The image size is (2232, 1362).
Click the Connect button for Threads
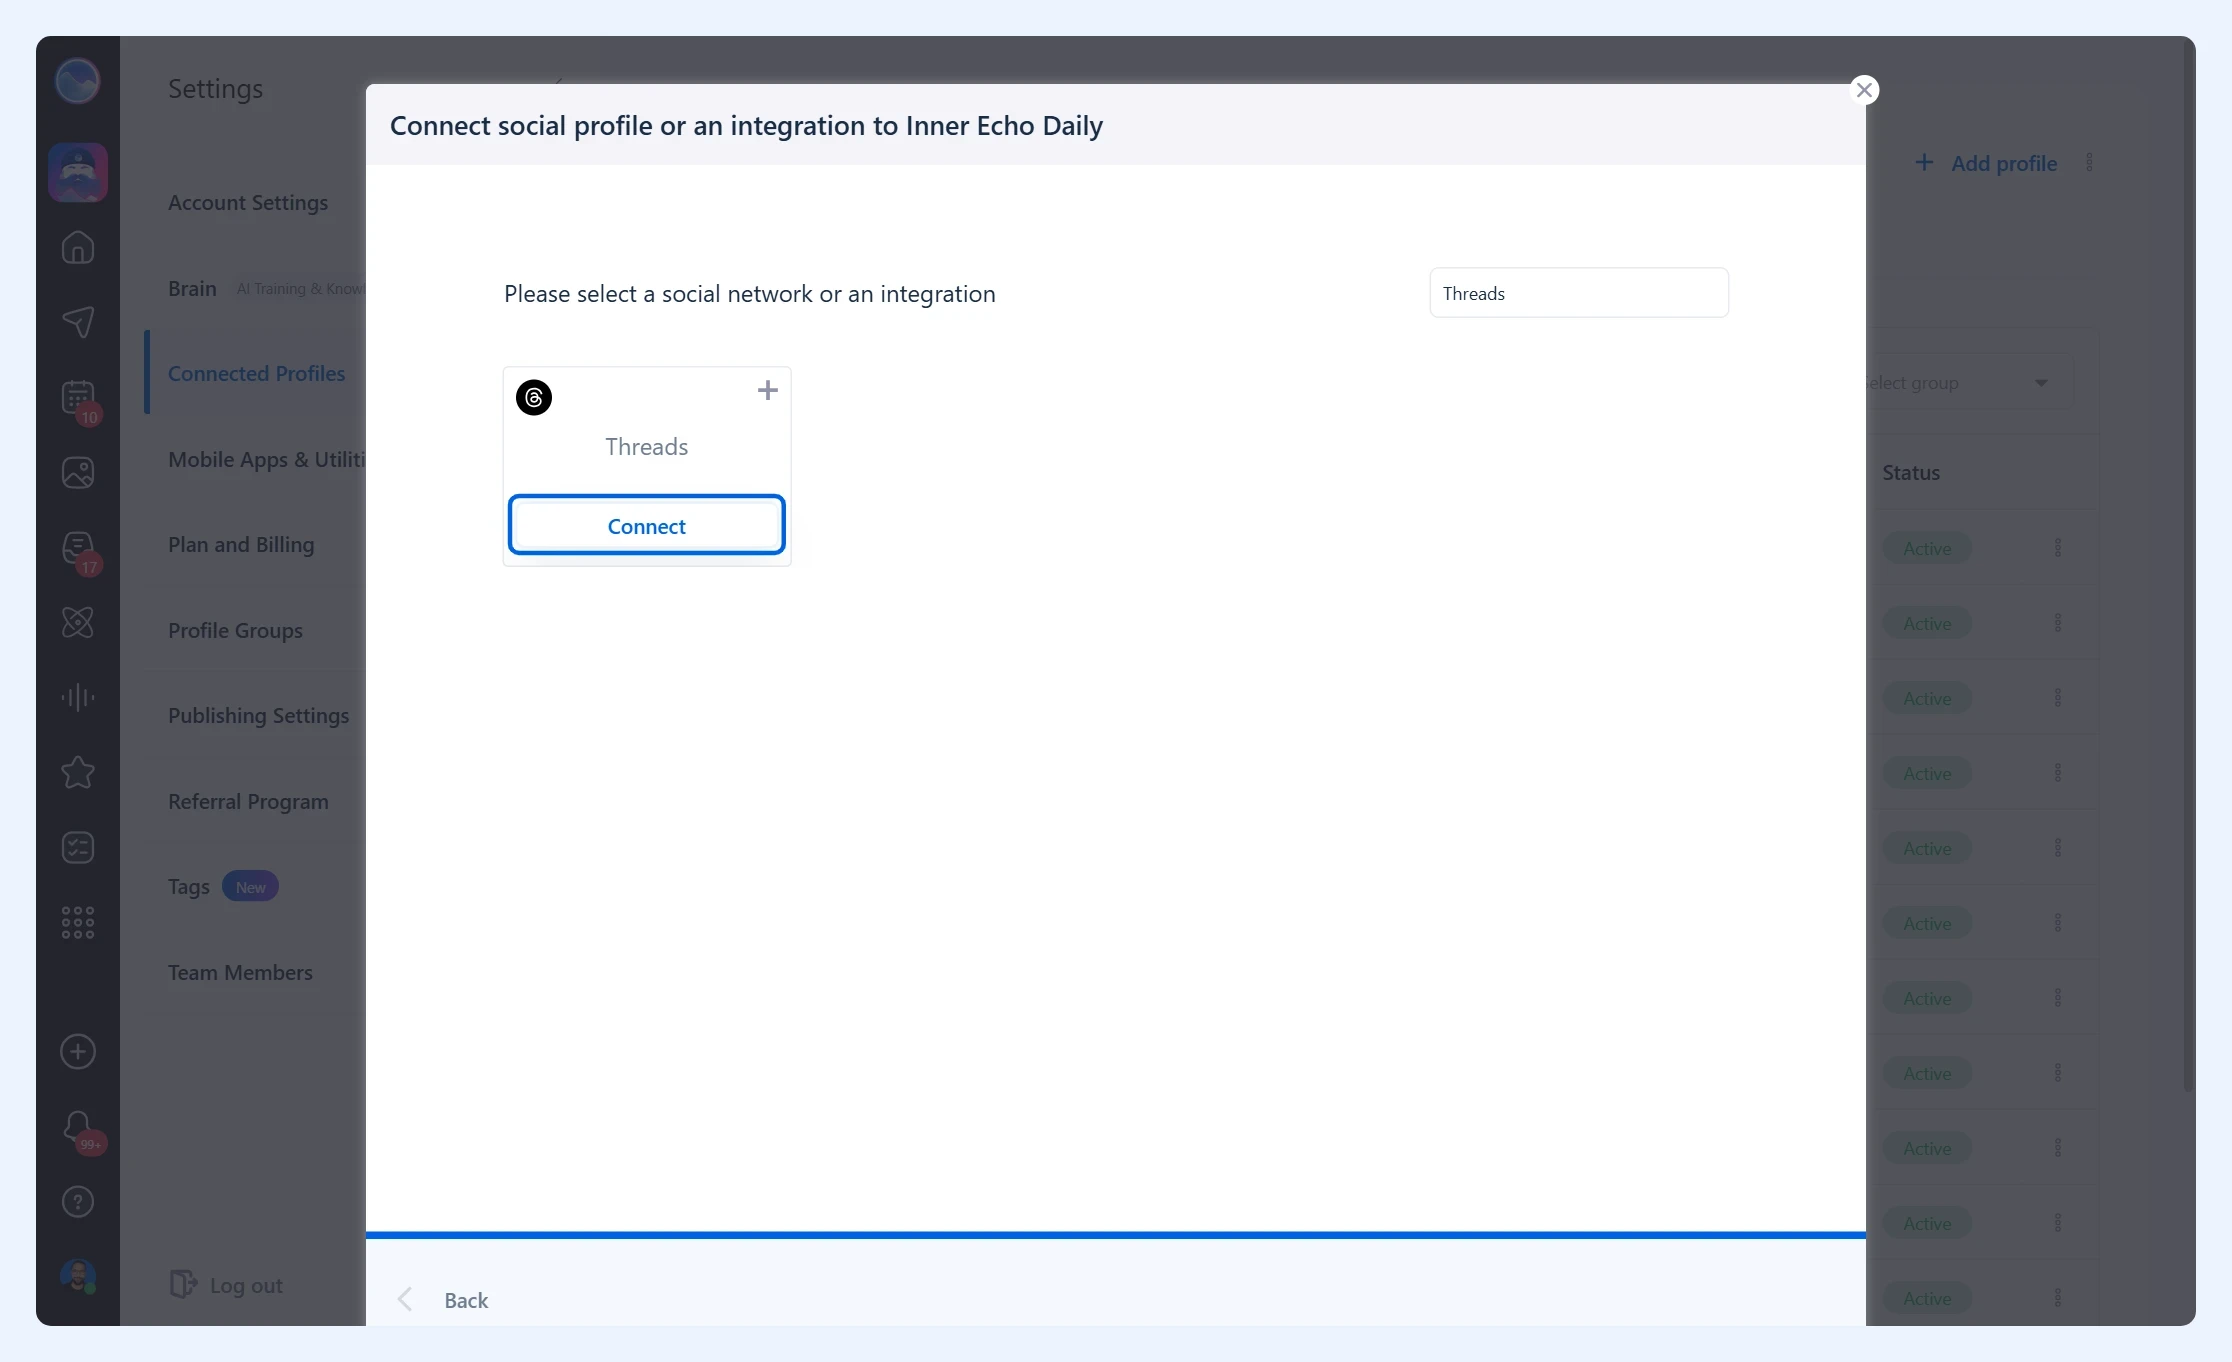[646, 525]
